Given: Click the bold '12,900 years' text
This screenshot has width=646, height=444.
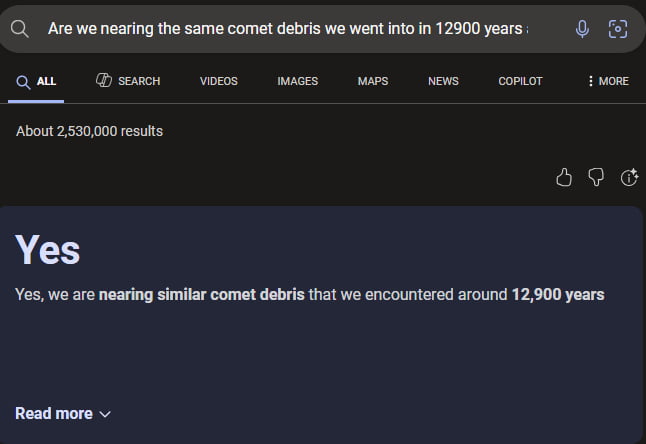Looking at the screenshot, I should (x=558, y=294).
